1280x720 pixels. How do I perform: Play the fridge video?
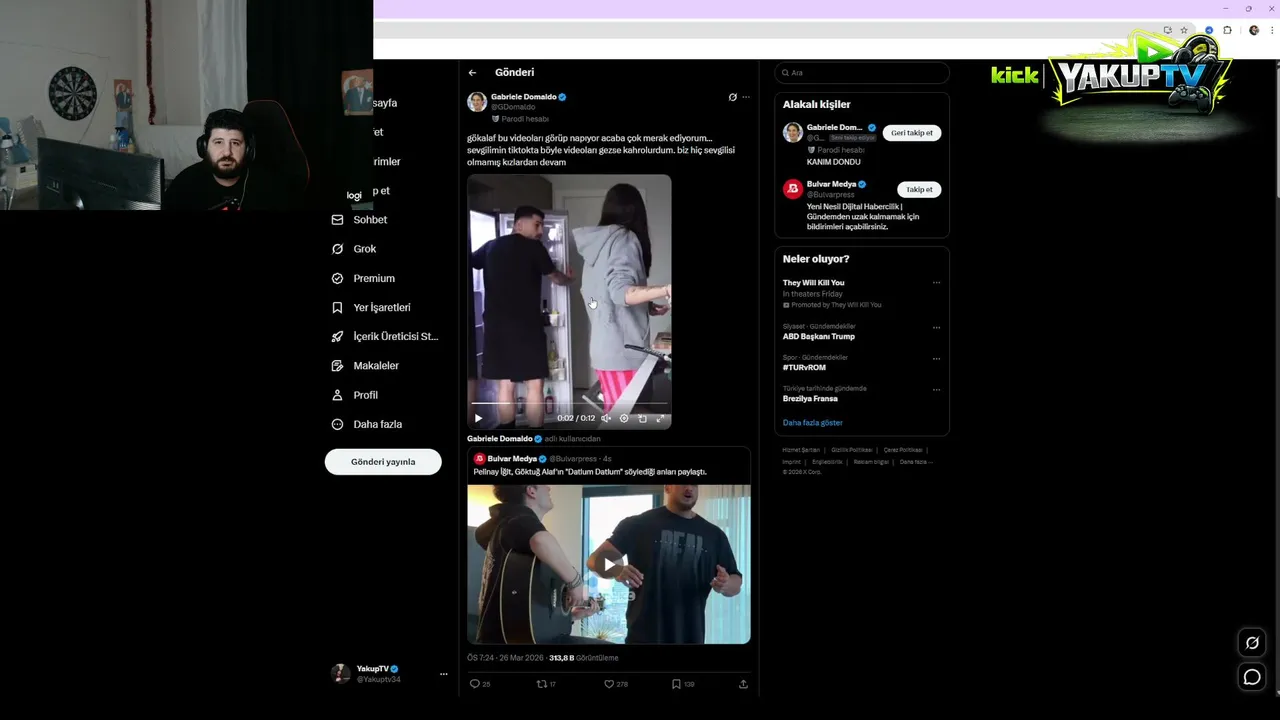478,418
